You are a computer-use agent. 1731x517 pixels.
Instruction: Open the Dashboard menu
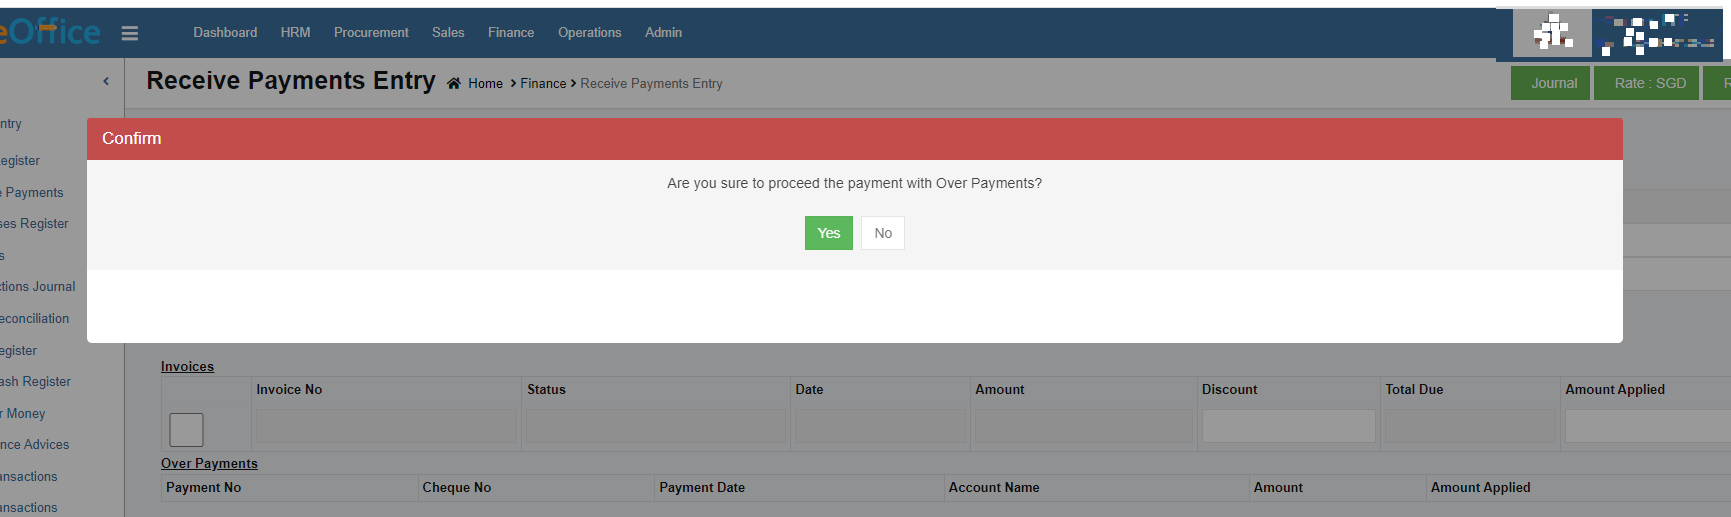tap(225, 33)
